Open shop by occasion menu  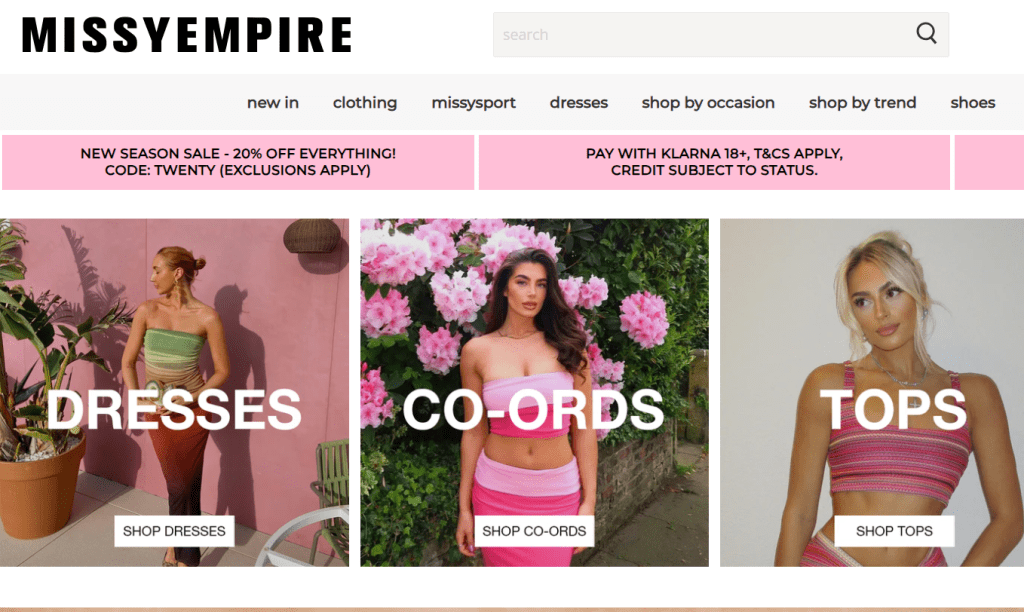708,103
